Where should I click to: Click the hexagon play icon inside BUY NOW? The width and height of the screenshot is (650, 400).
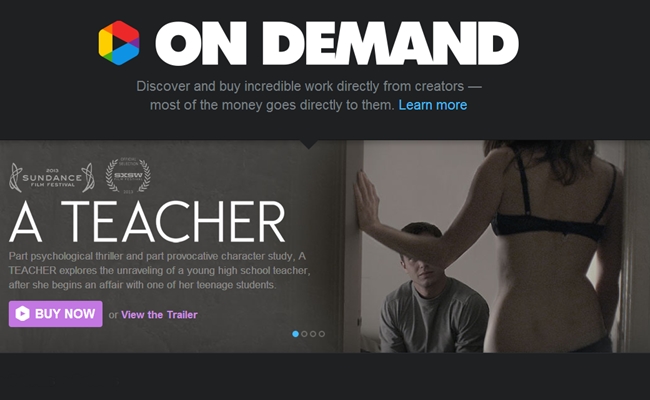22,314
